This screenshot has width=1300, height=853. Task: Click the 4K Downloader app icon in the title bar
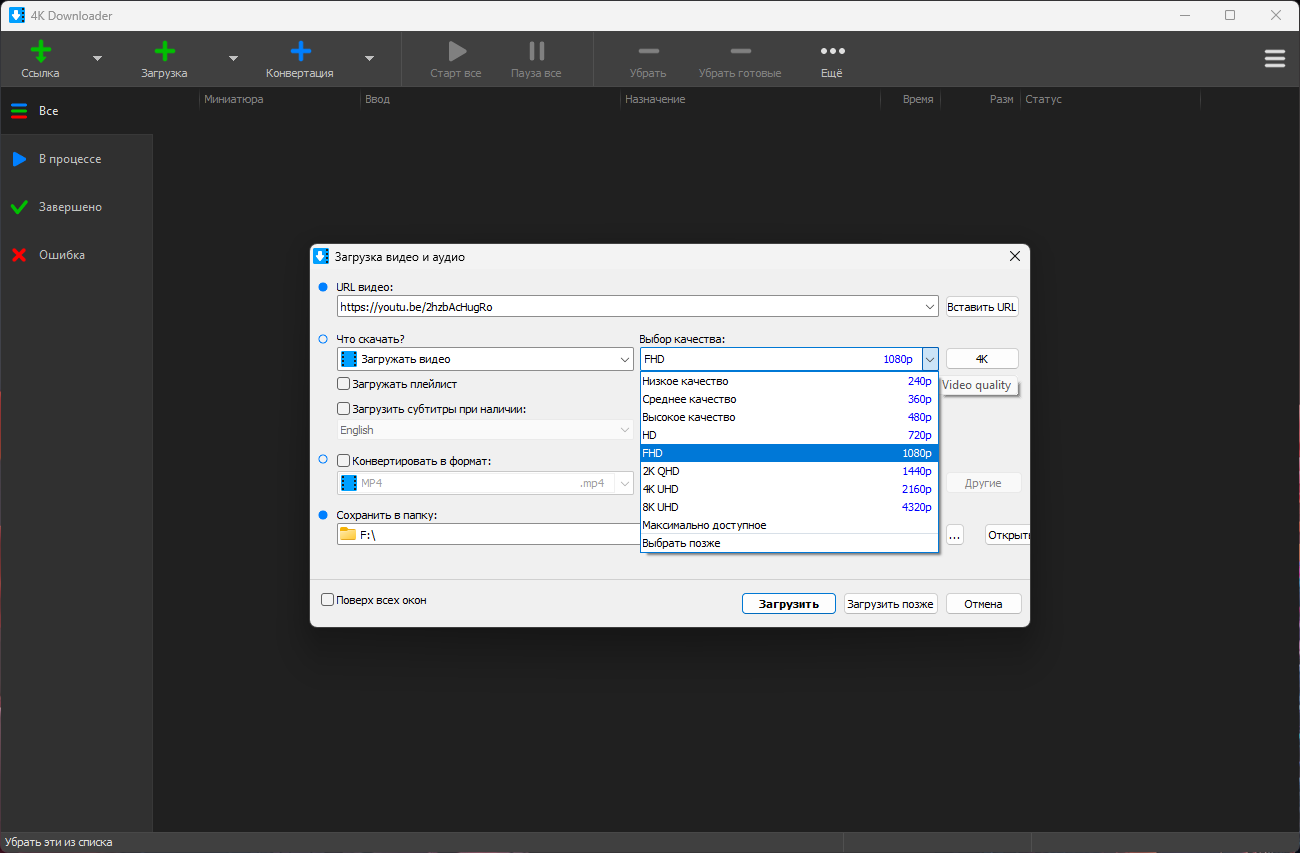pyautogui.click(x=17, y=15)
